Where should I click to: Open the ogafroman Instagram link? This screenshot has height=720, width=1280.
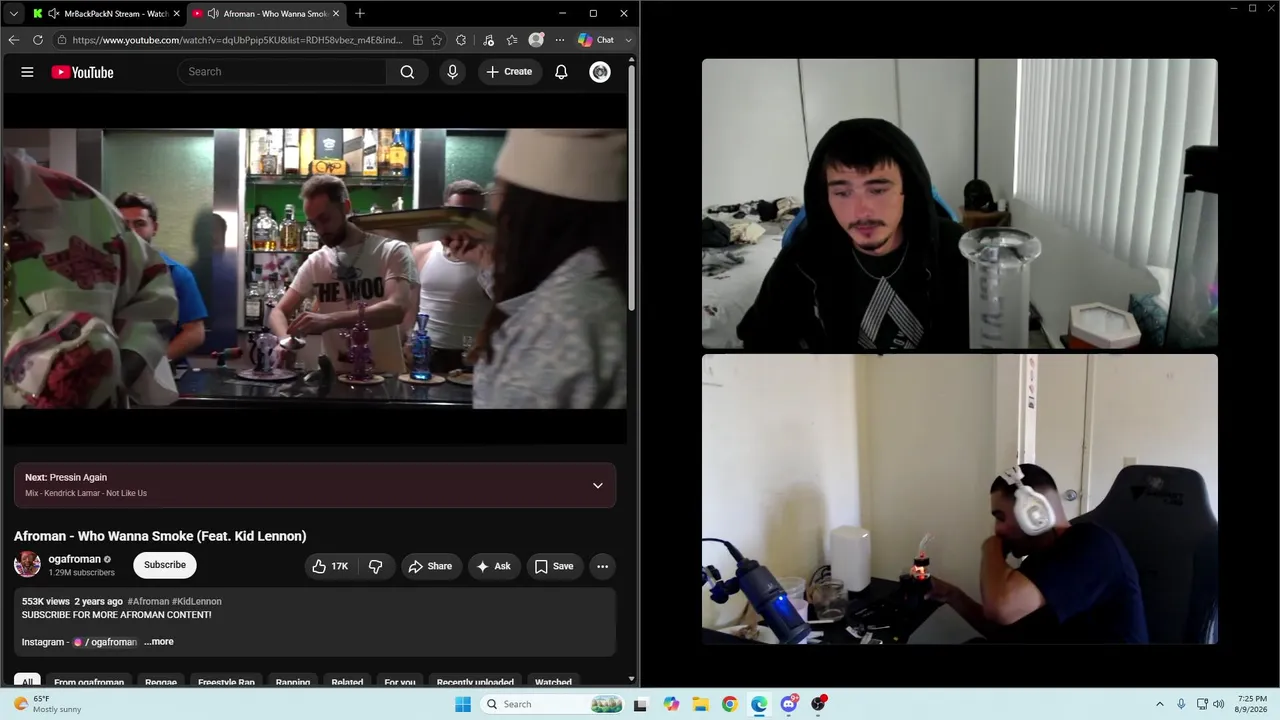coord(105,642)
